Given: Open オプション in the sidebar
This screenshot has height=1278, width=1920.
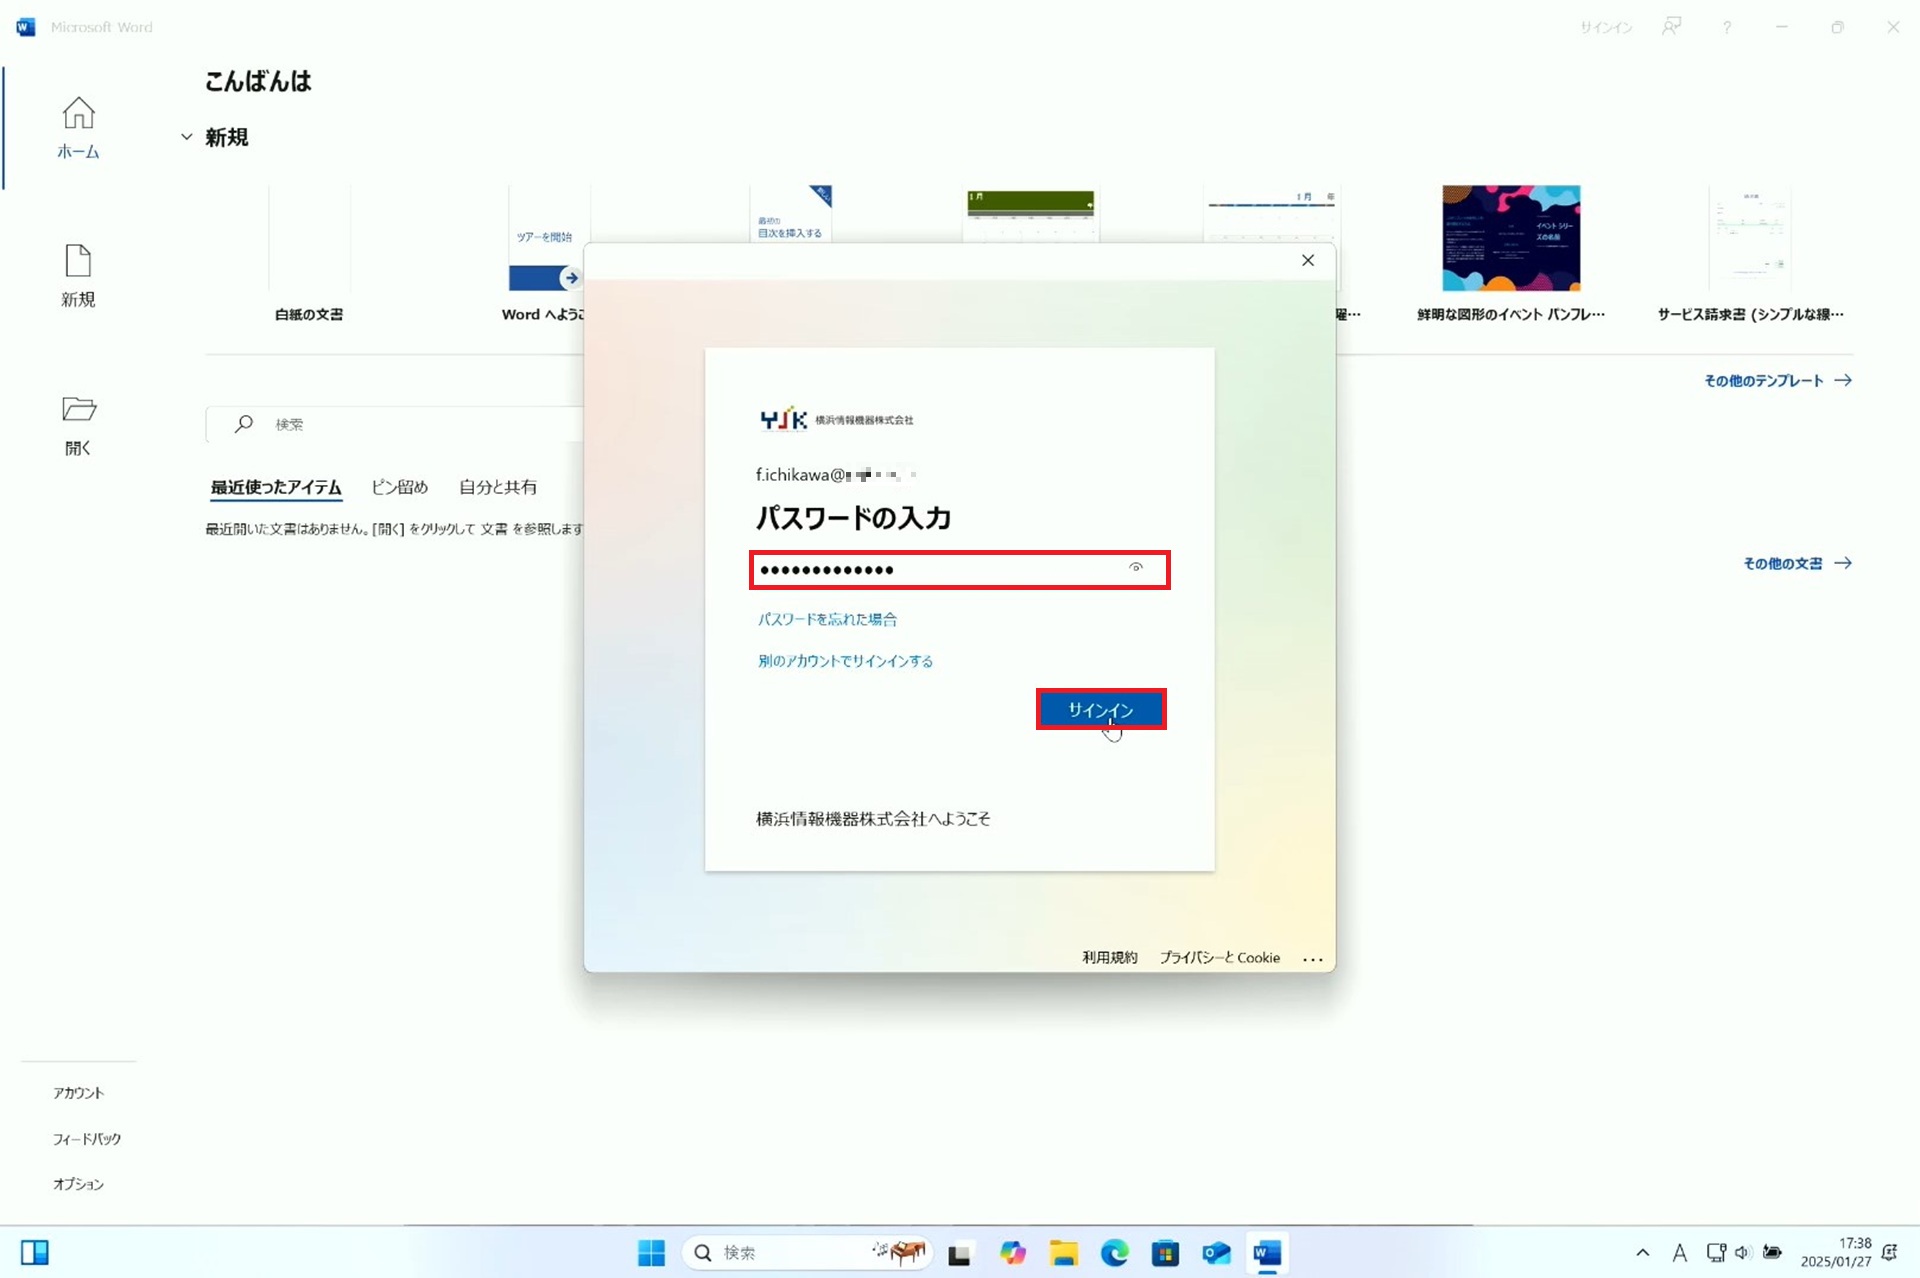Looking at the screenshot, I should pyautogui.click(x=78, y=1184).
